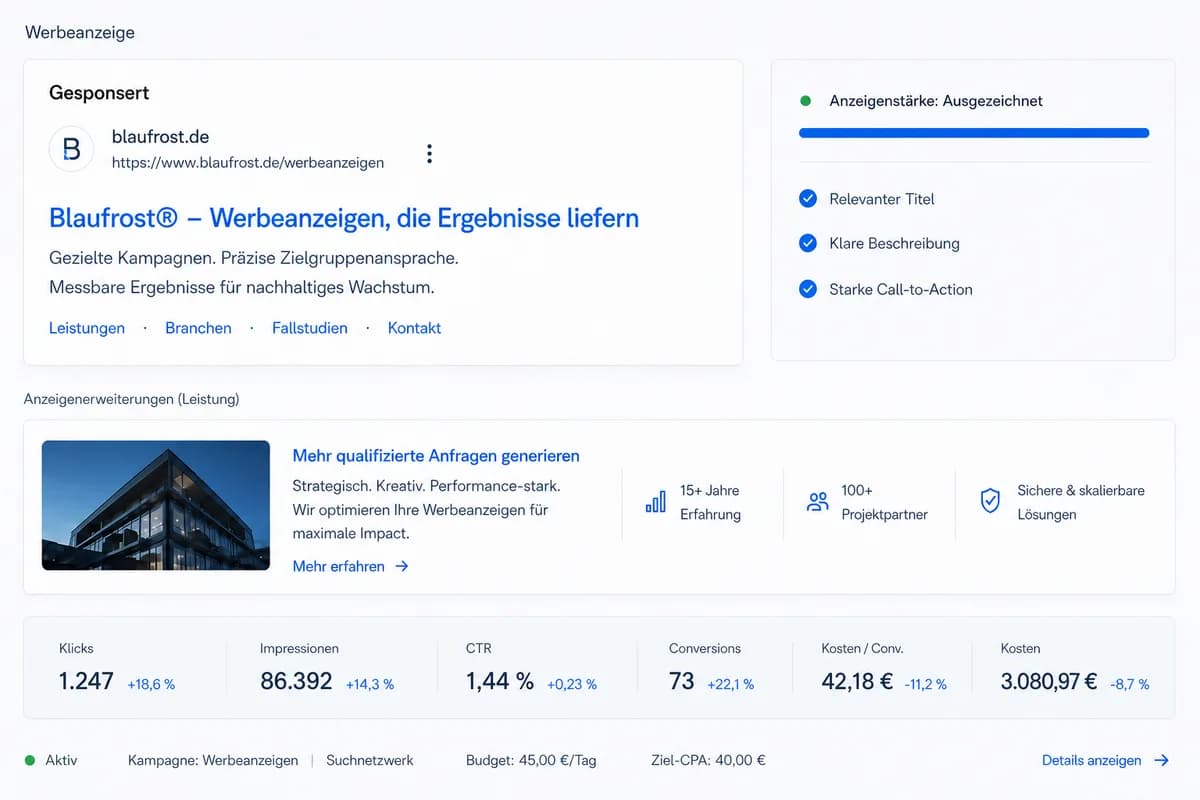The height and width of the screenshot is (800, 1200).
Task: Click the people icon at 100+ Projektpartner
Action: click(818, 502)
